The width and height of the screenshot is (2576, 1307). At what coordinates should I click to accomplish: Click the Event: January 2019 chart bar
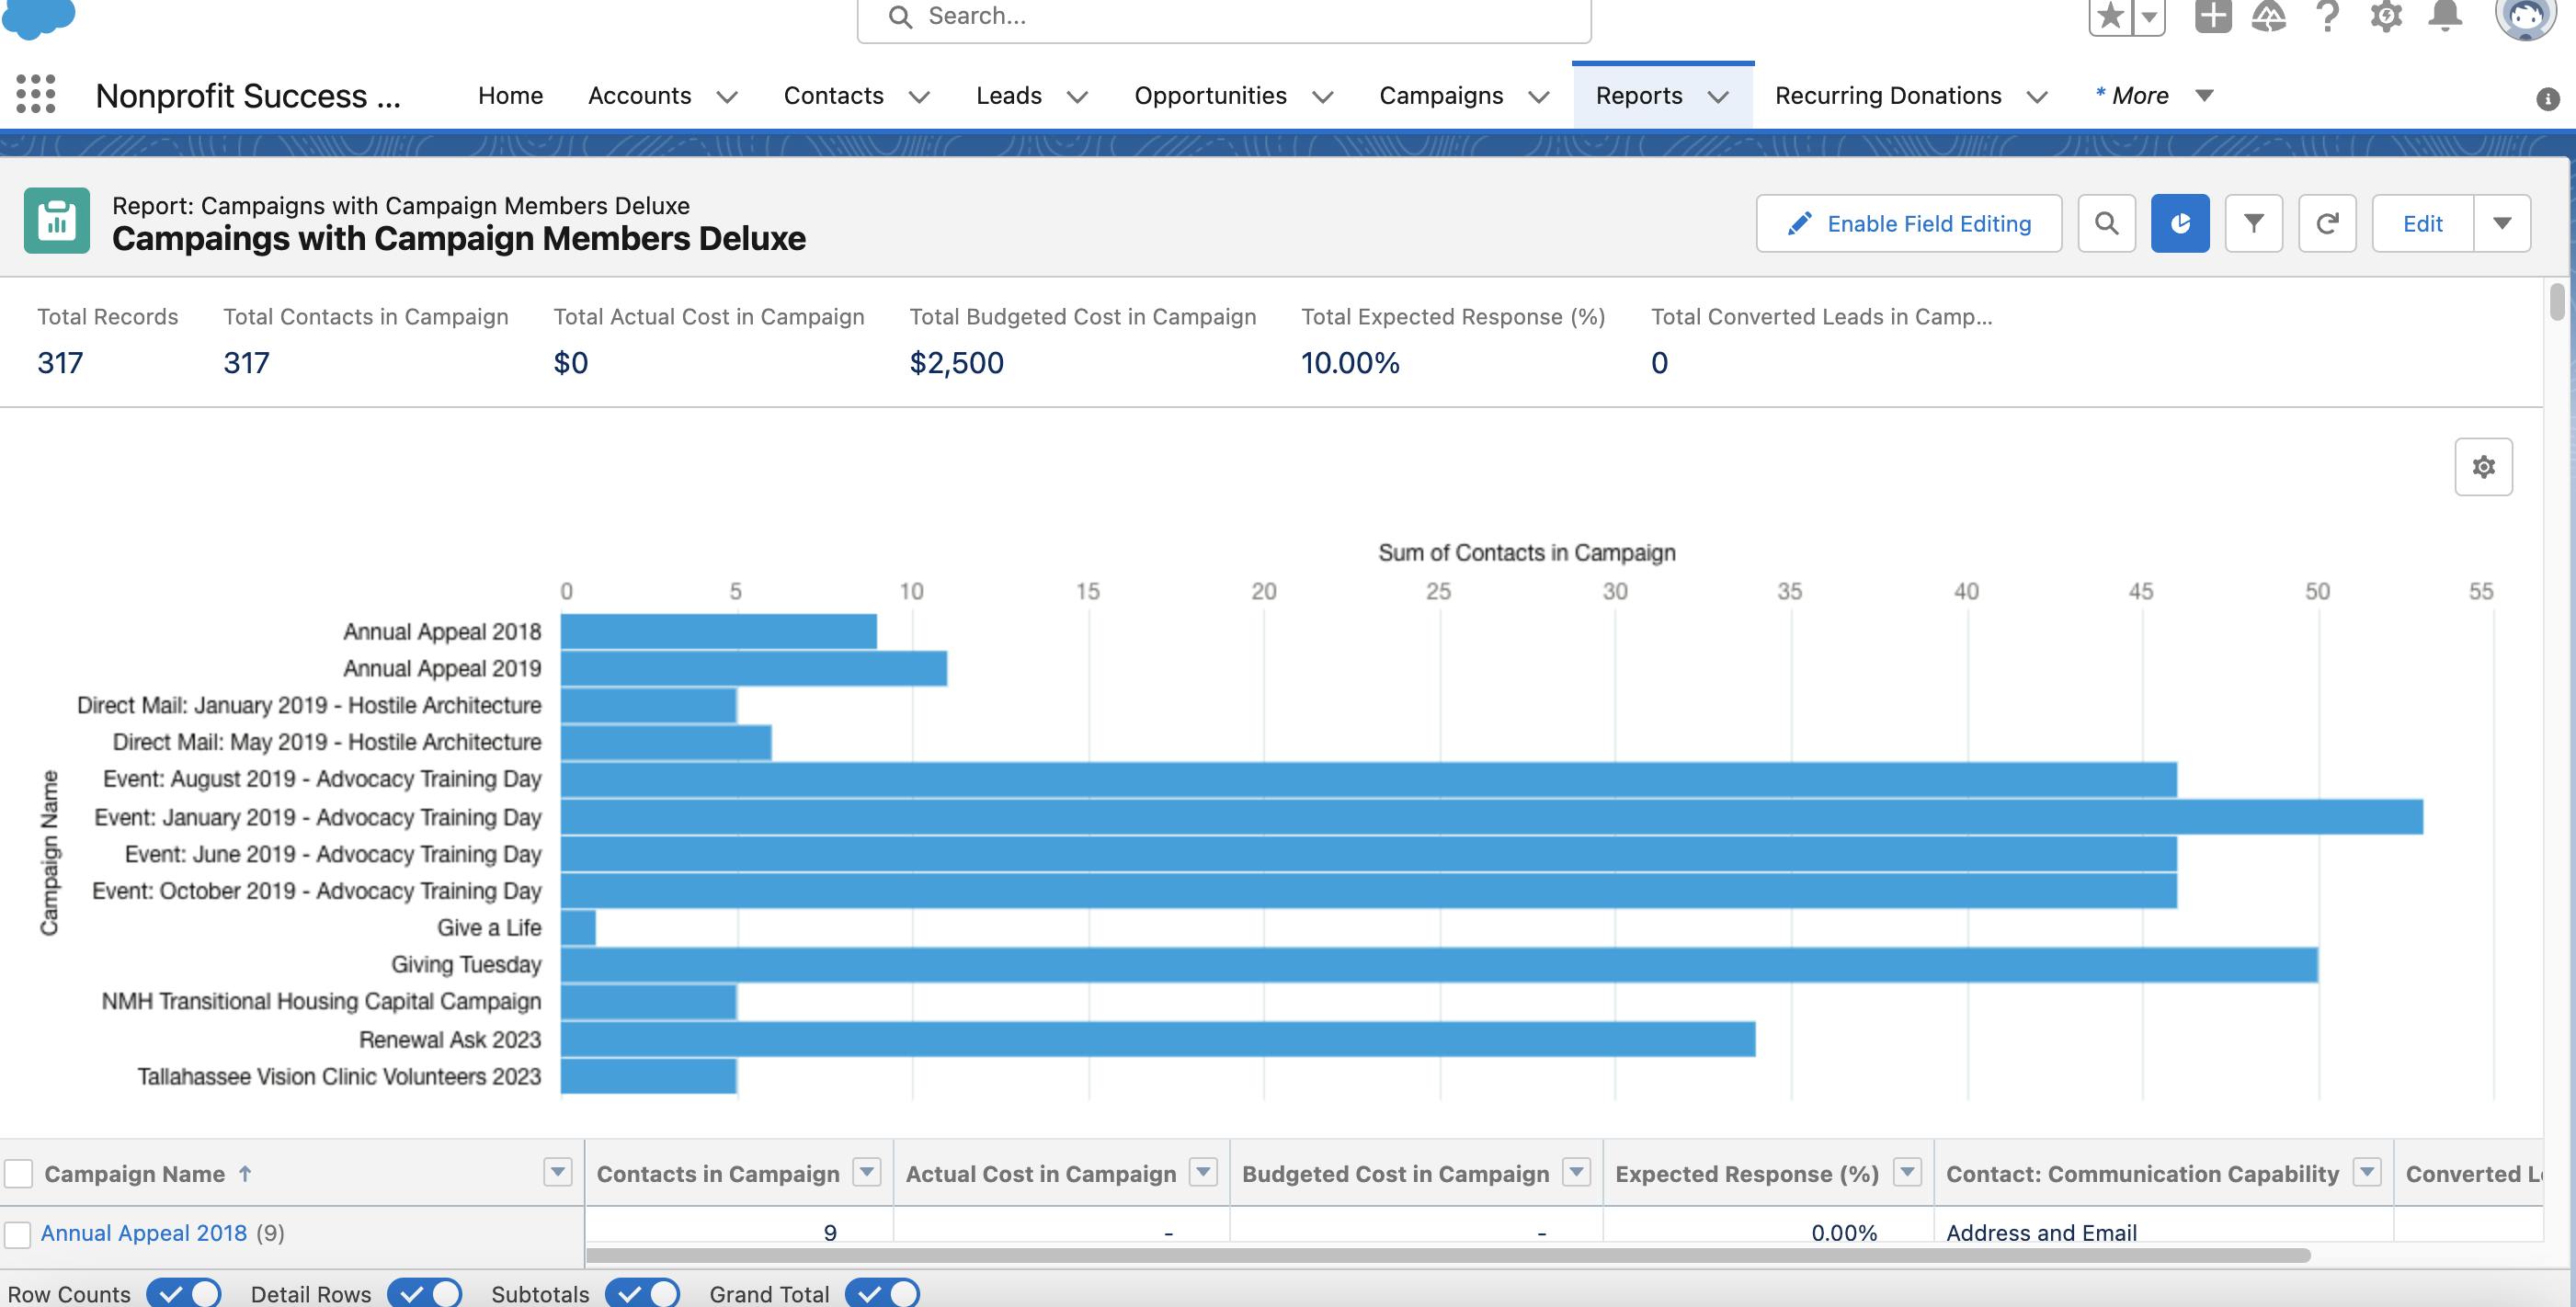coord(1492,817)
